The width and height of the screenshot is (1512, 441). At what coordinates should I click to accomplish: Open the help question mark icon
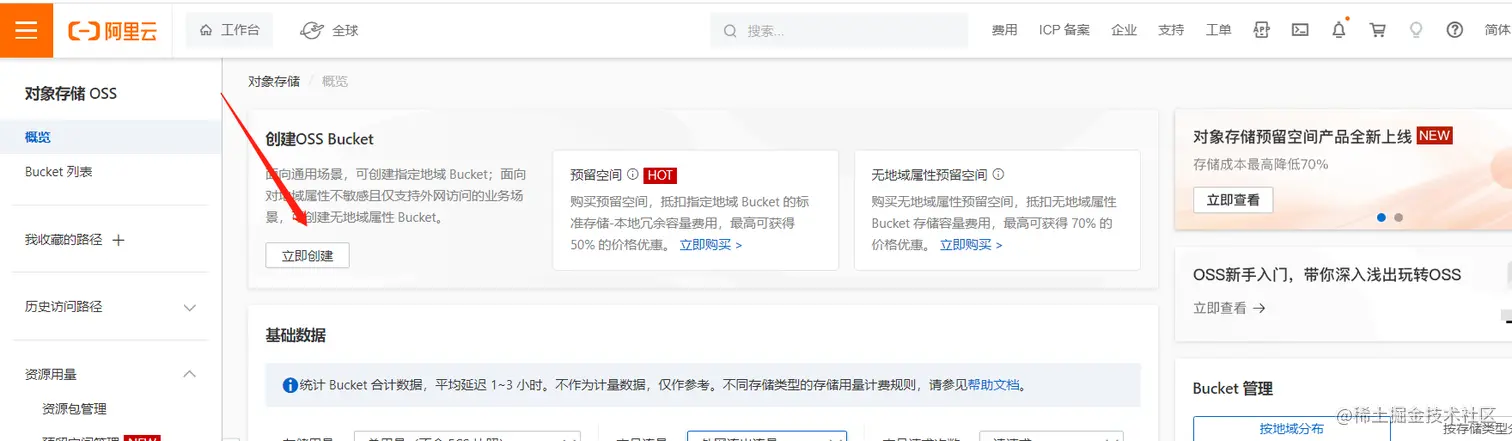[x=1455, y=30]
